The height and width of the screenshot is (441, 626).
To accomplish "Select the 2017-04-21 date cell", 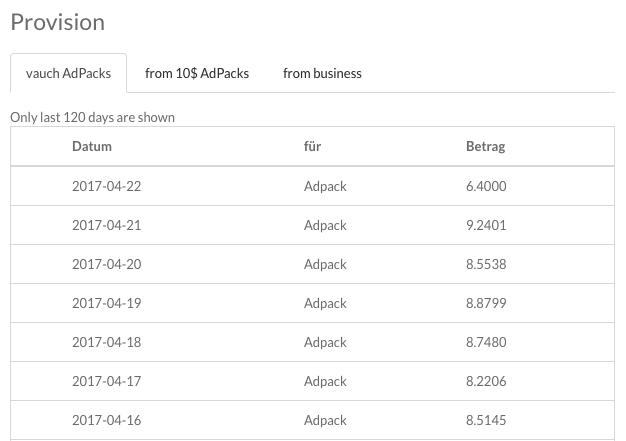I will click(x=107, y=225).
